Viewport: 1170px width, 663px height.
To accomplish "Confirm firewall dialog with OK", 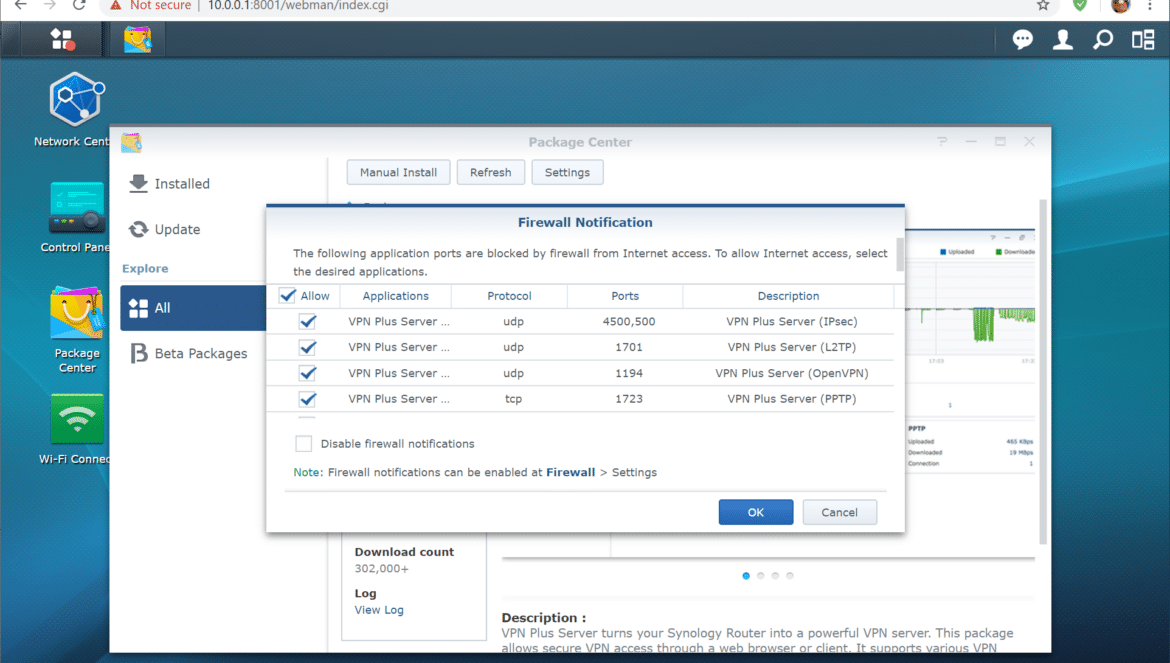I will click(756, 512).
